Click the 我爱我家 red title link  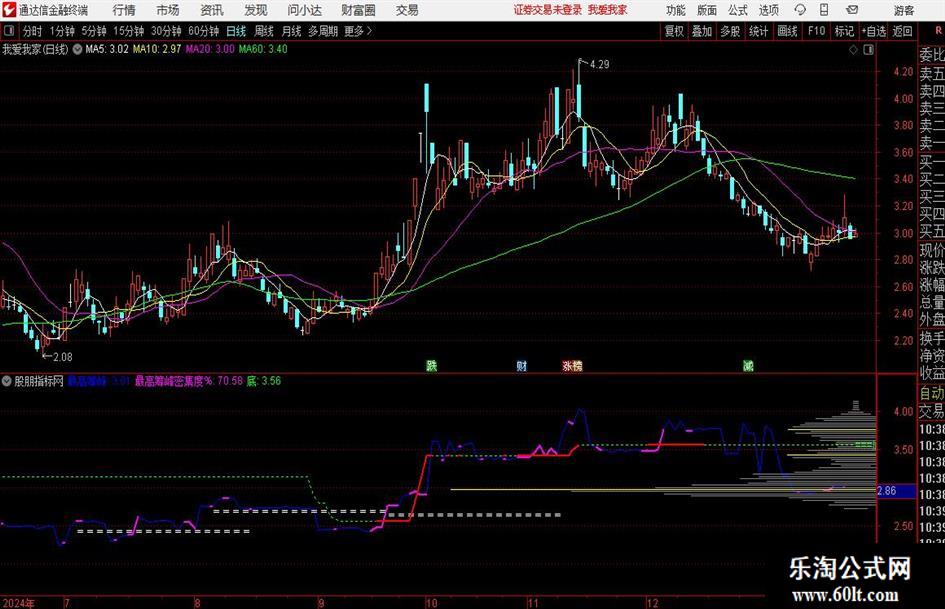click(608, 10)
